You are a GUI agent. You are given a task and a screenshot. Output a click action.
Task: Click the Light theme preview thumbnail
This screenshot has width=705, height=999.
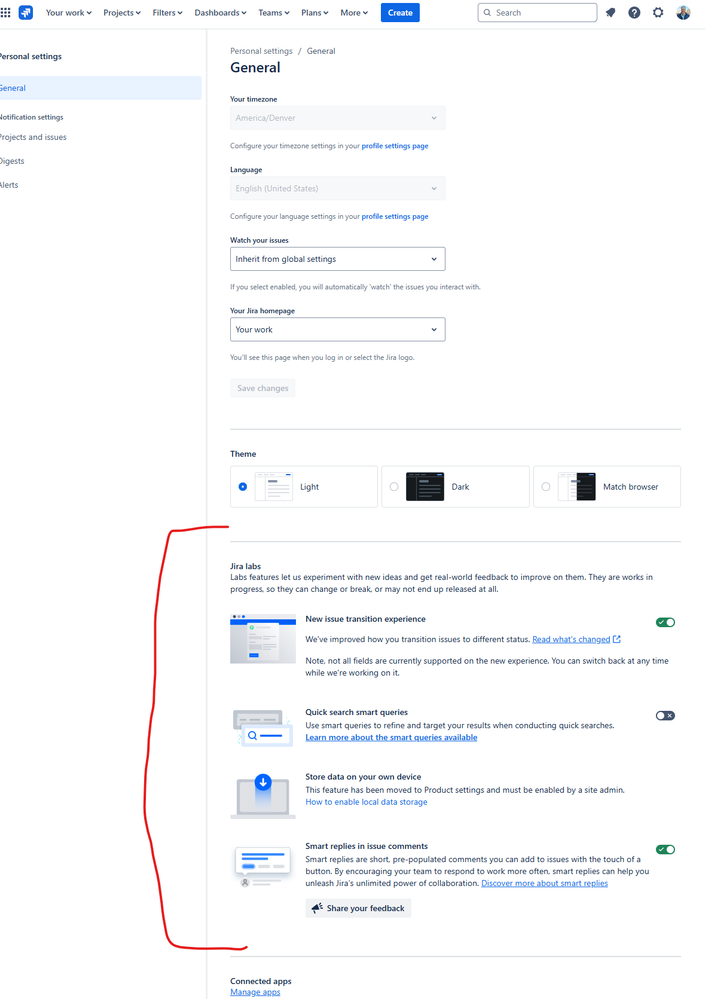pos(274,487)
